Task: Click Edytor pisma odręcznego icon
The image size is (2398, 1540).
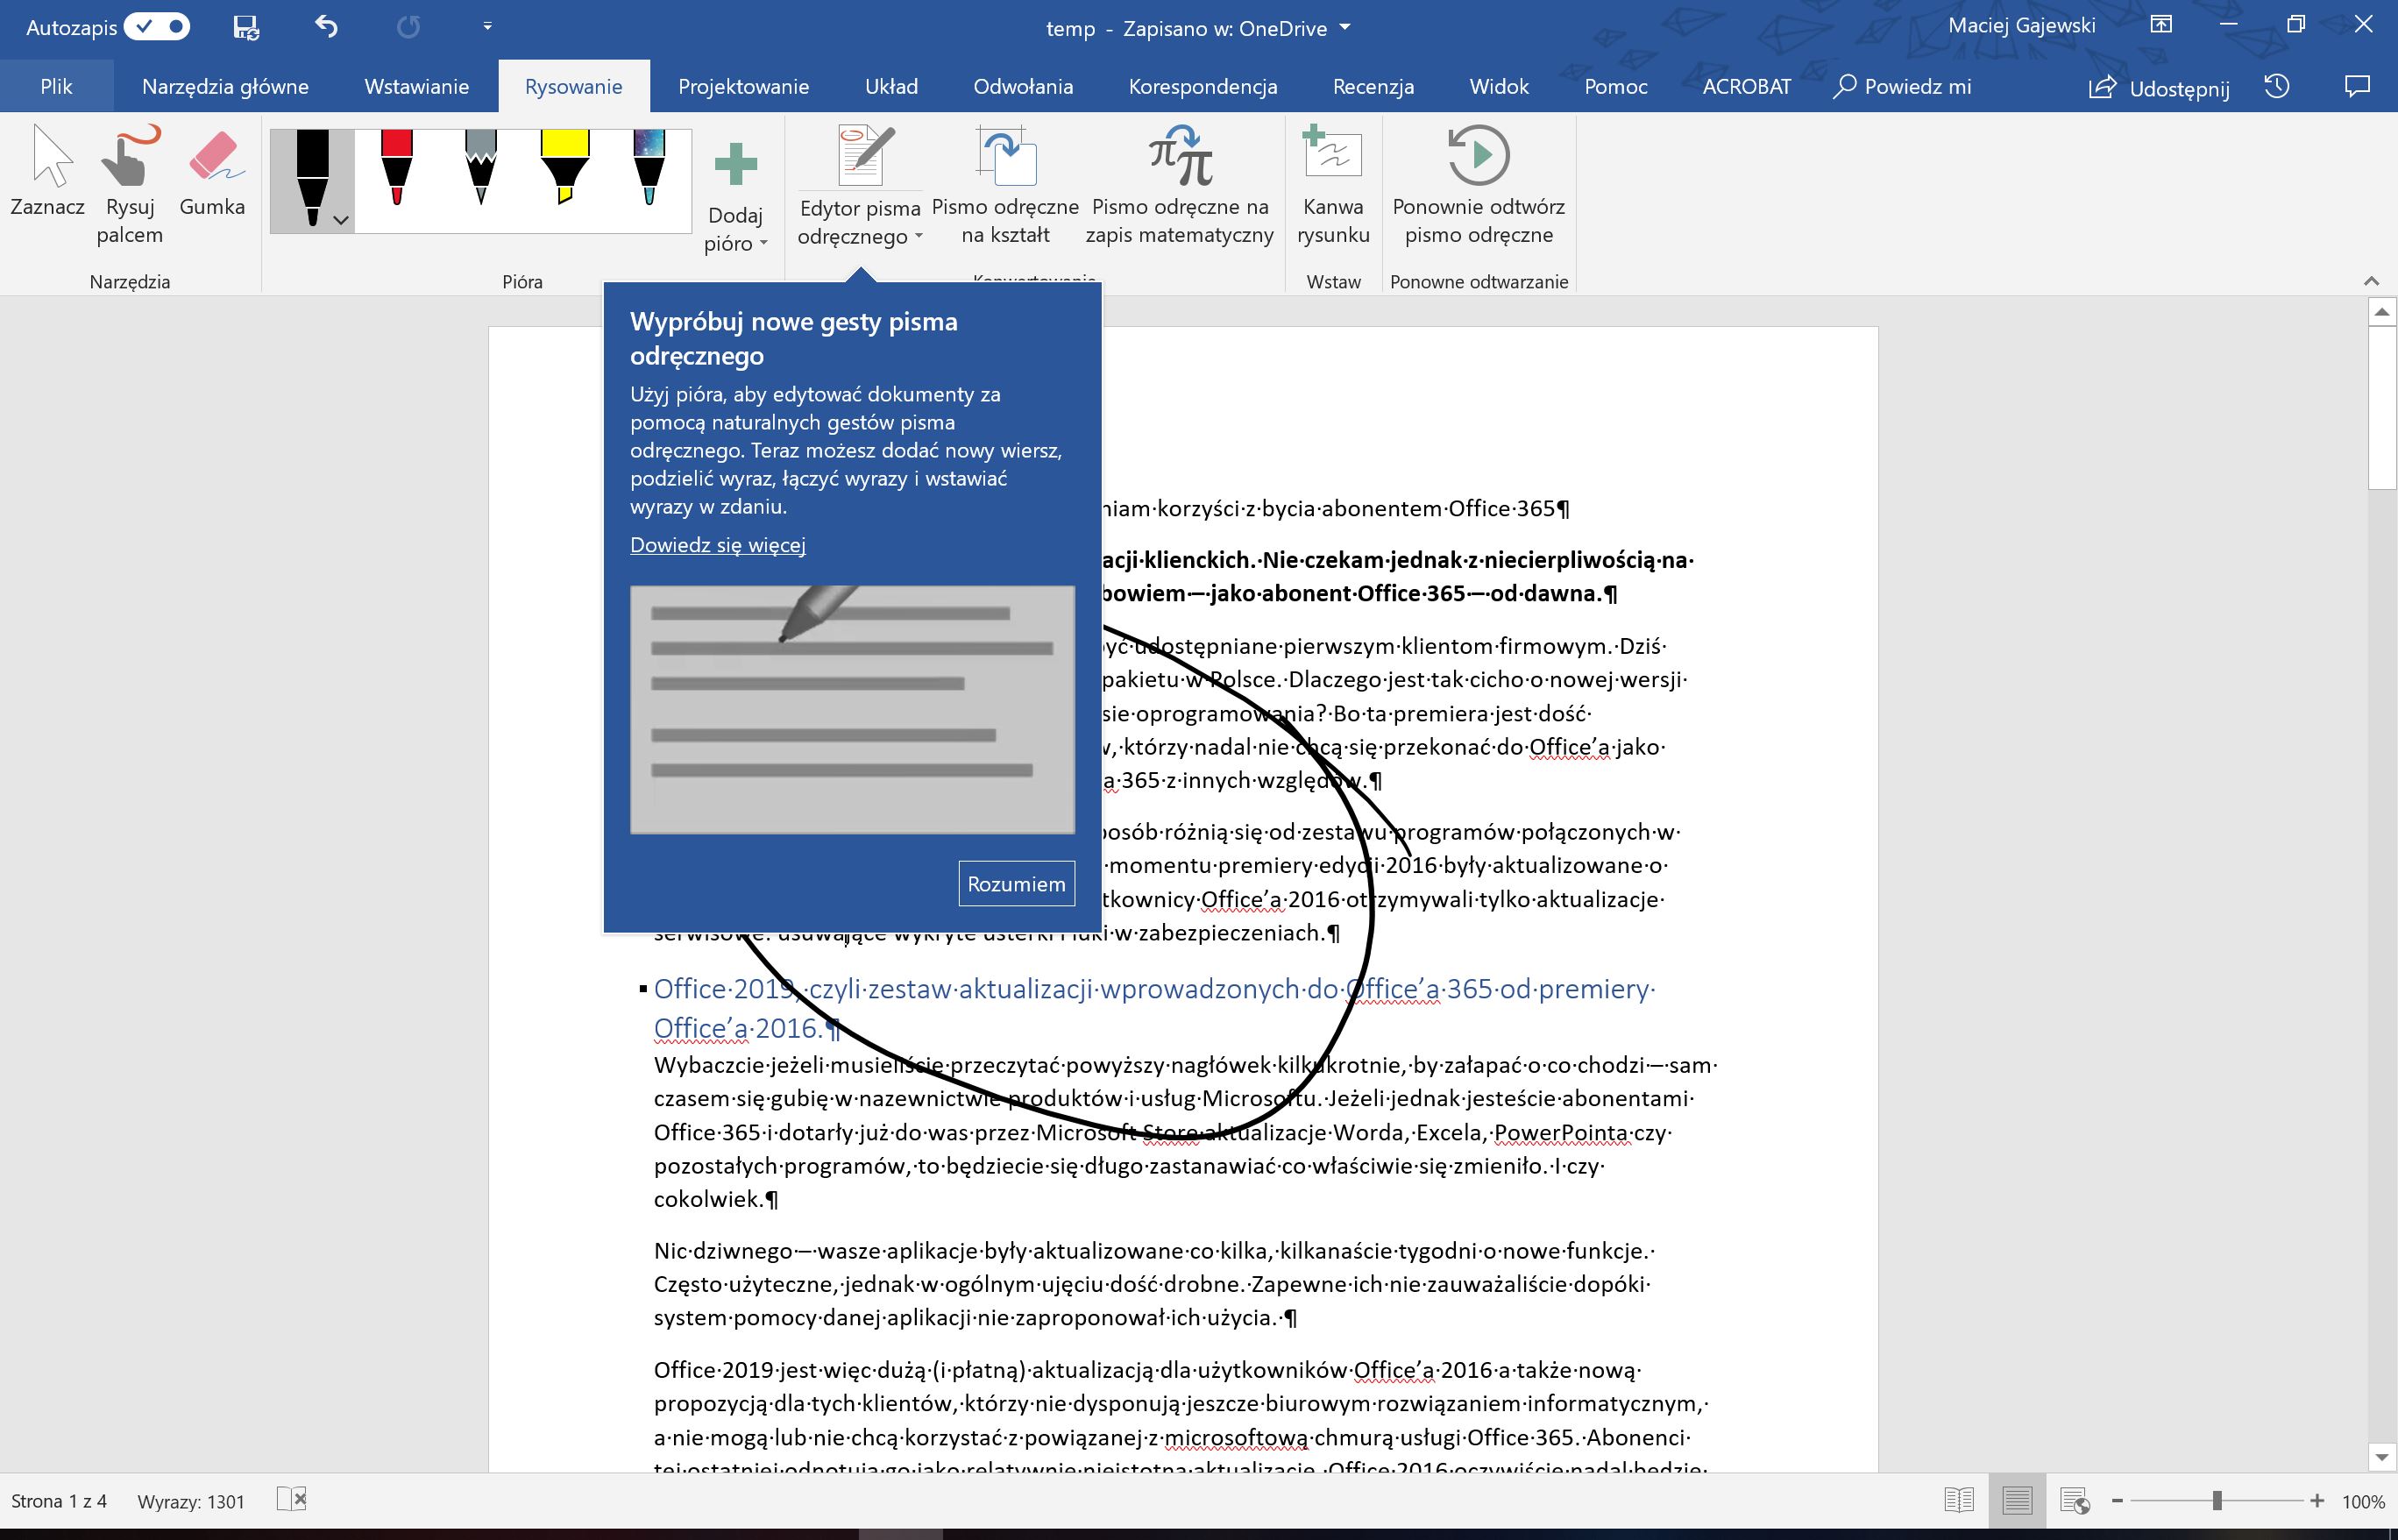Action: pos(860,156)
